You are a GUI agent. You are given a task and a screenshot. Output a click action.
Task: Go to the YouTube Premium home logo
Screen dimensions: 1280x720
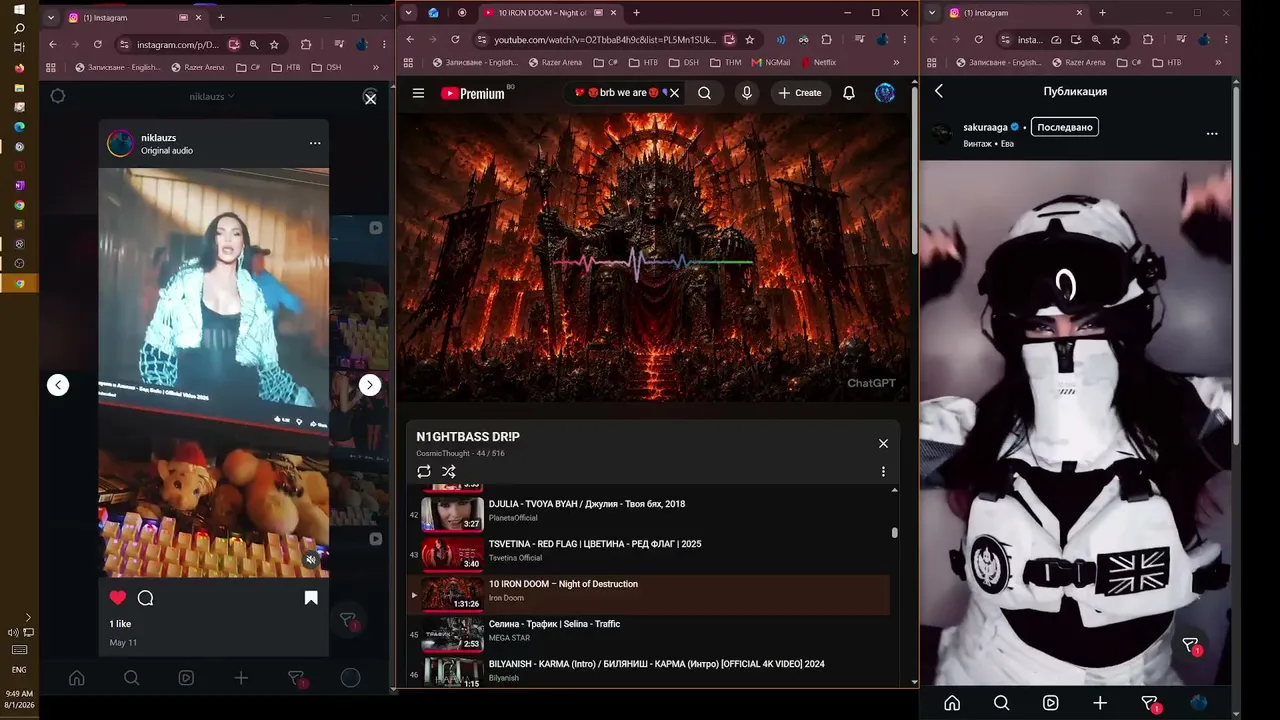pyautogui.click(x=473, y=93)
